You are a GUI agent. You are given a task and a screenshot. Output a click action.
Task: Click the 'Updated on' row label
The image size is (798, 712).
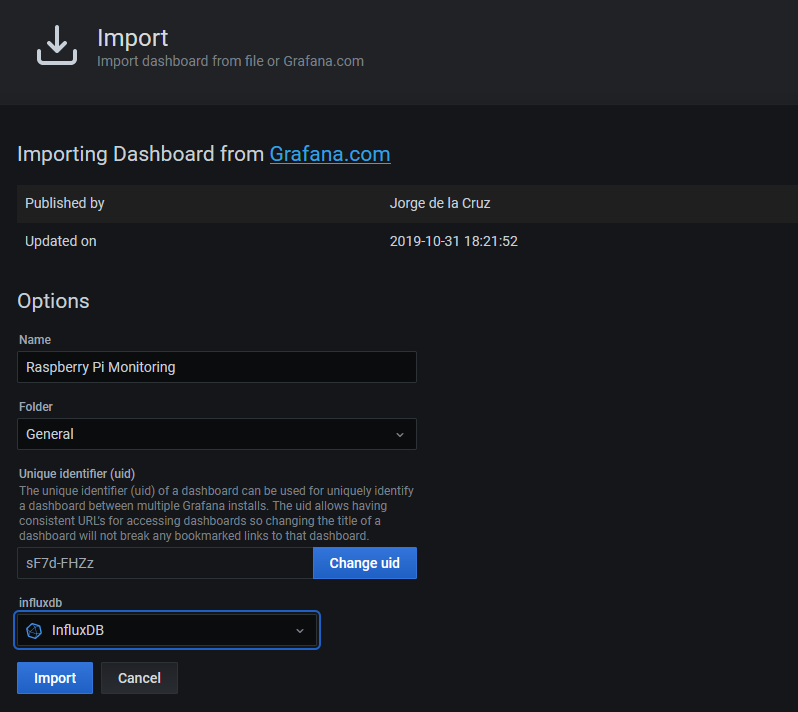tap(61, 241)
